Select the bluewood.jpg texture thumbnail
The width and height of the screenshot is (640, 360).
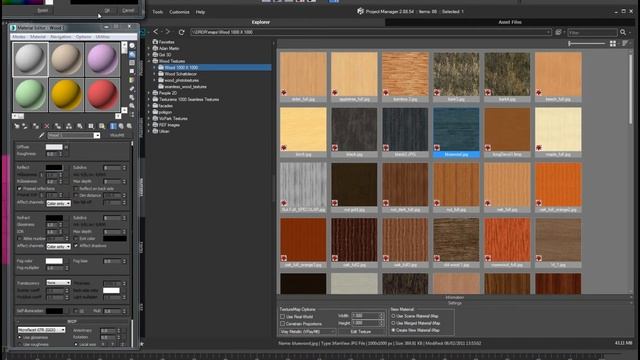[456, 132]
